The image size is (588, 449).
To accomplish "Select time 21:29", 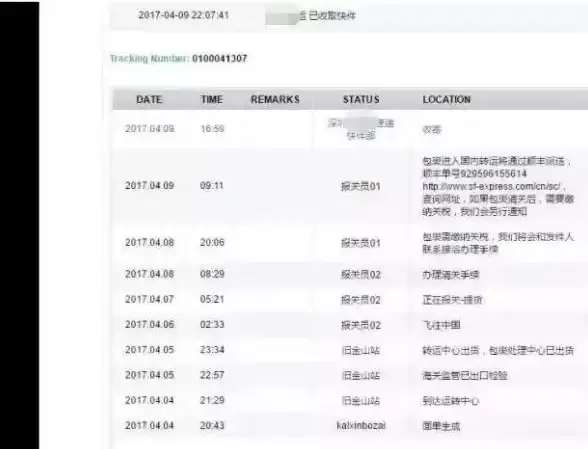I will click(212, 400).
